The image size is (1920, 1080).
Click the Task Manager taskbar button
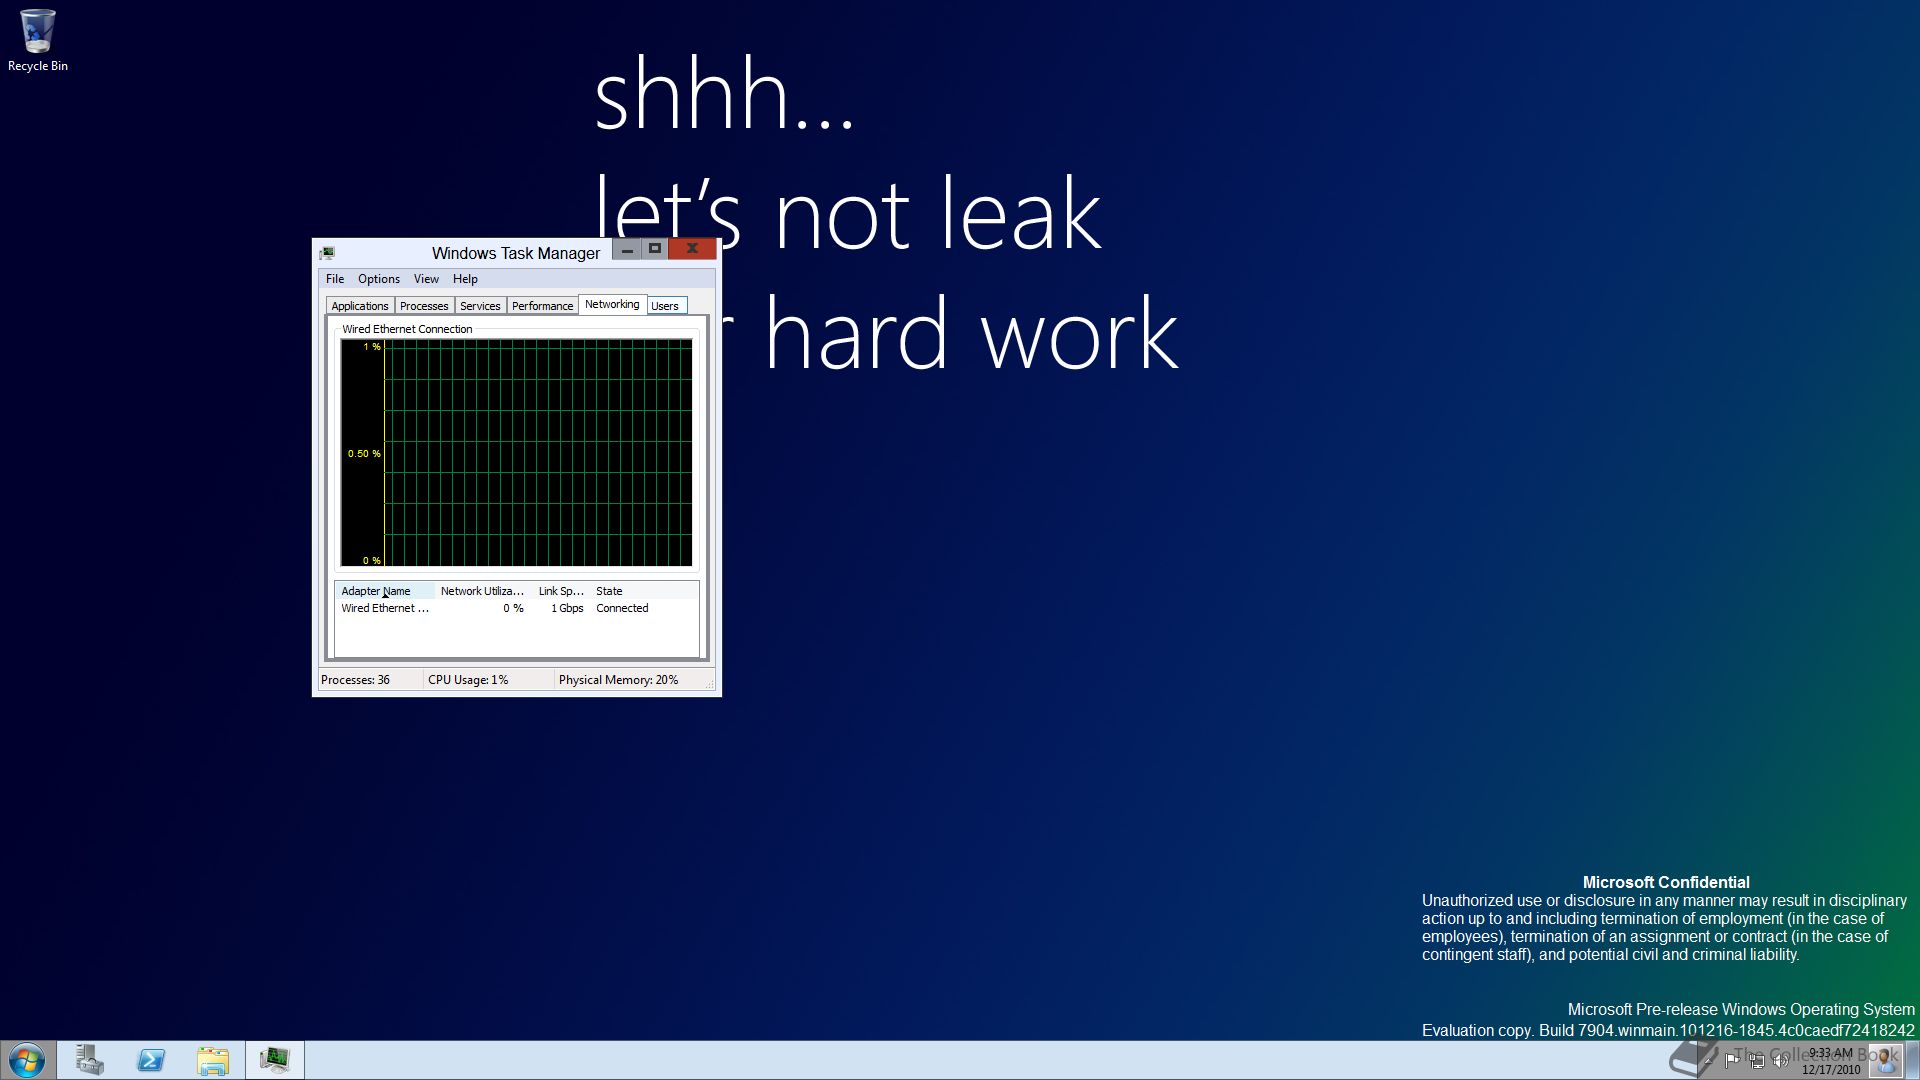click(x=275, y=1060)
